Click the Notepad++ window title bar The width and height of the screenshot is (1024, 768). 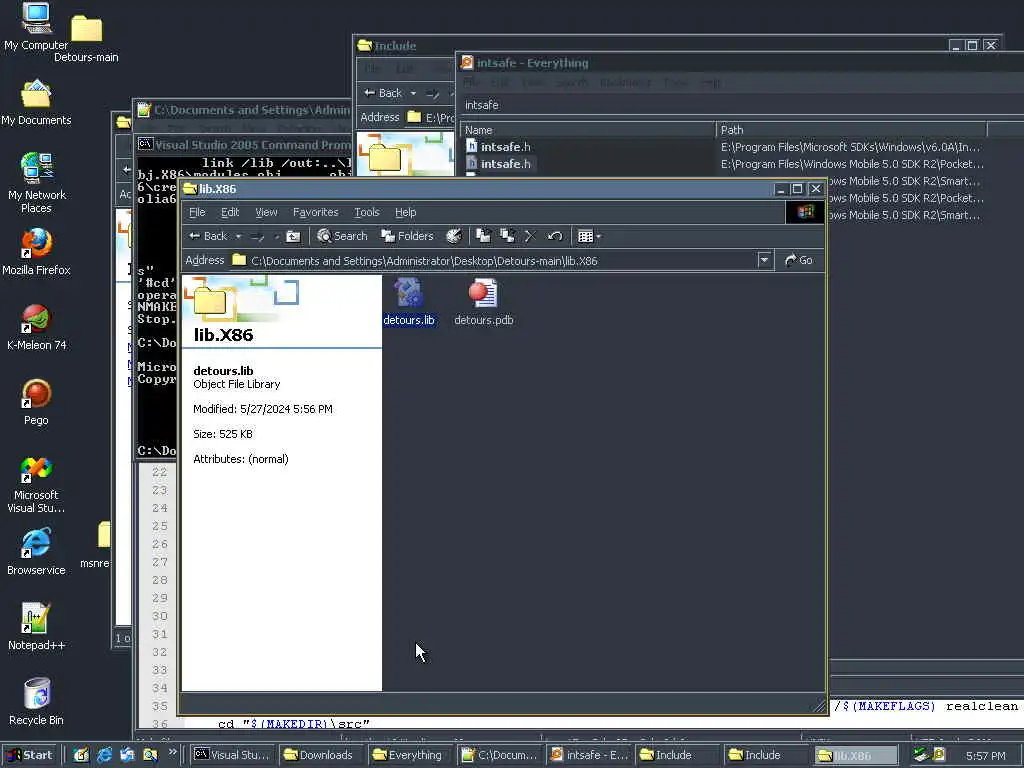tap(243, 110)
